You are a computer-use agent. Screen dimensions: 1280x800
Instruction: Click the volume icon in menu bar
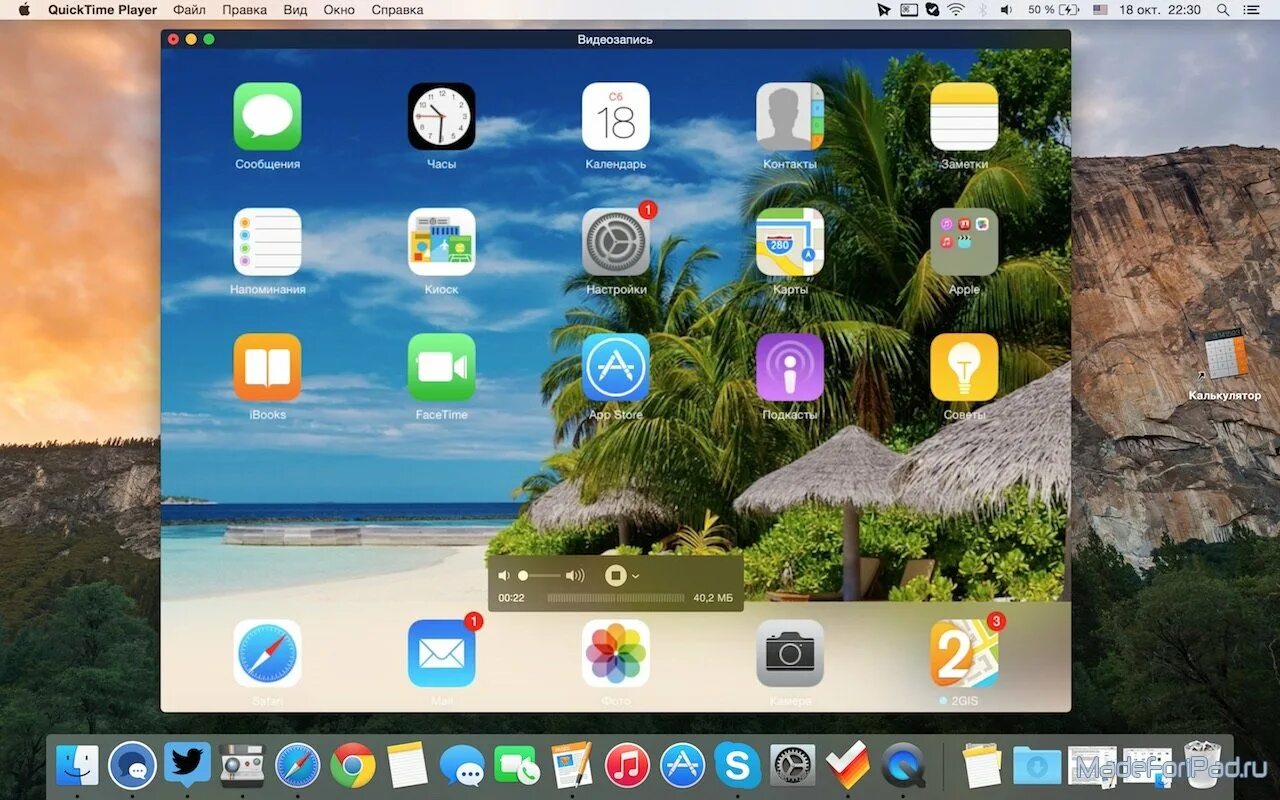tap(1006, 10)
